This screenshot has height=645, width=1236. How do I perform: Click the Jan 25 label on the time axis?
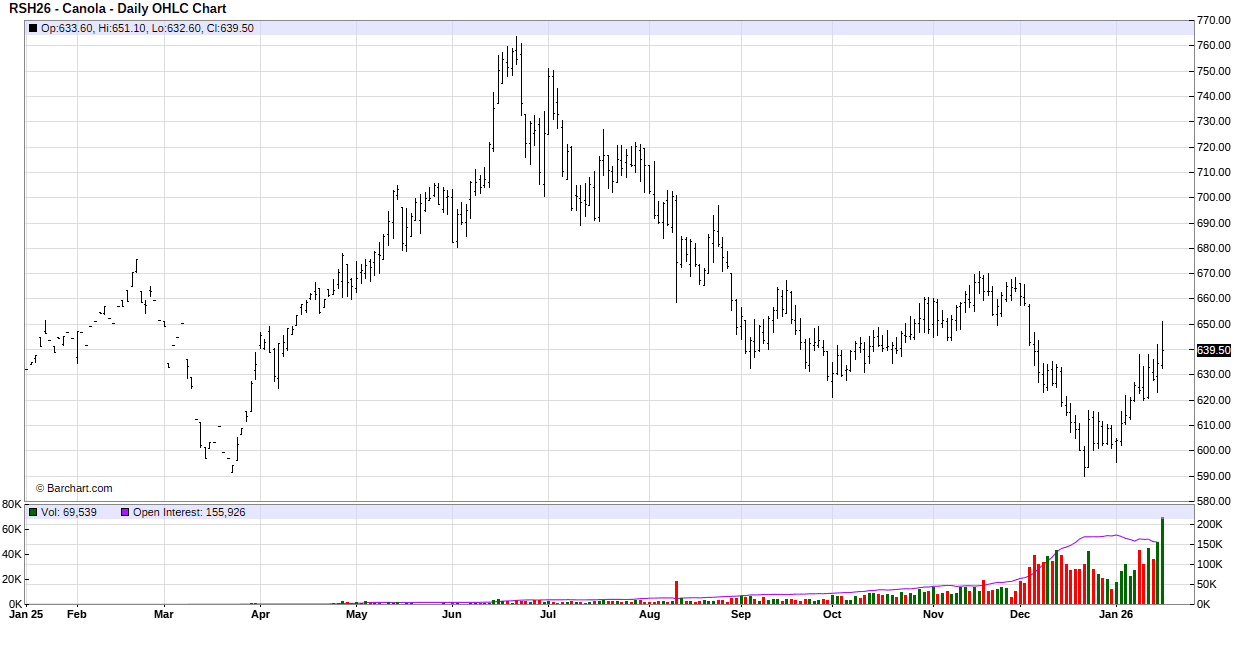(24, 615)
